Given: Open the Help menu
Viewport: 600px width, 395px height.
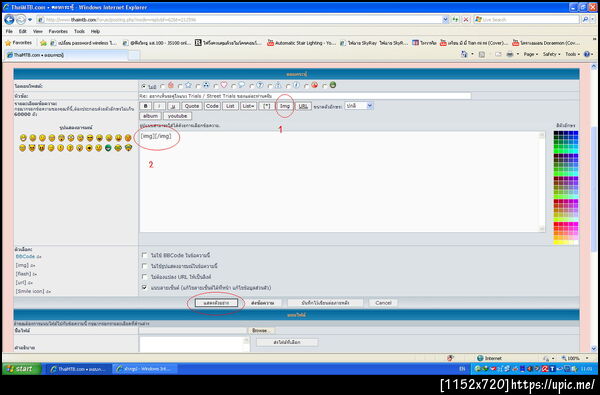Looking at the screenshot, I should point(95,31).
